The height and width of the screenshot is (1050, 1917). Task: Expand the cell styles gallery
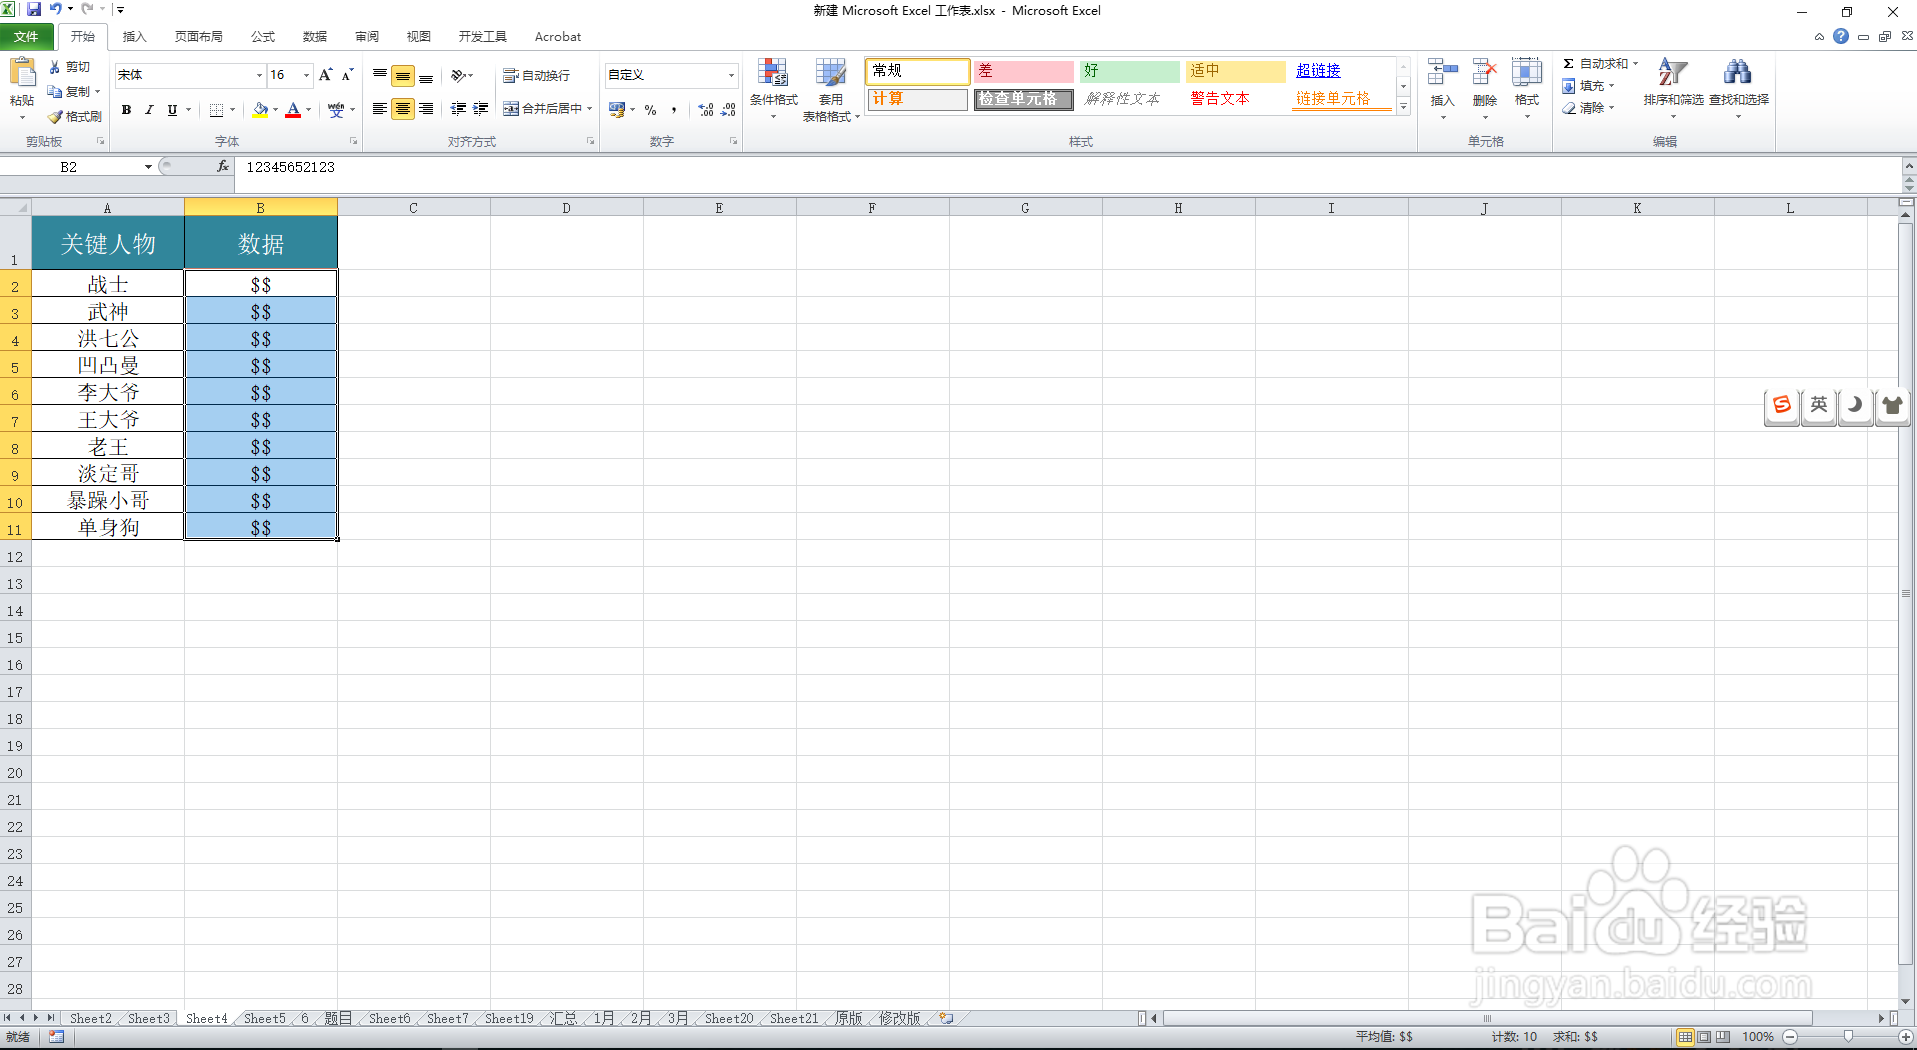[x=1404, y=107]
